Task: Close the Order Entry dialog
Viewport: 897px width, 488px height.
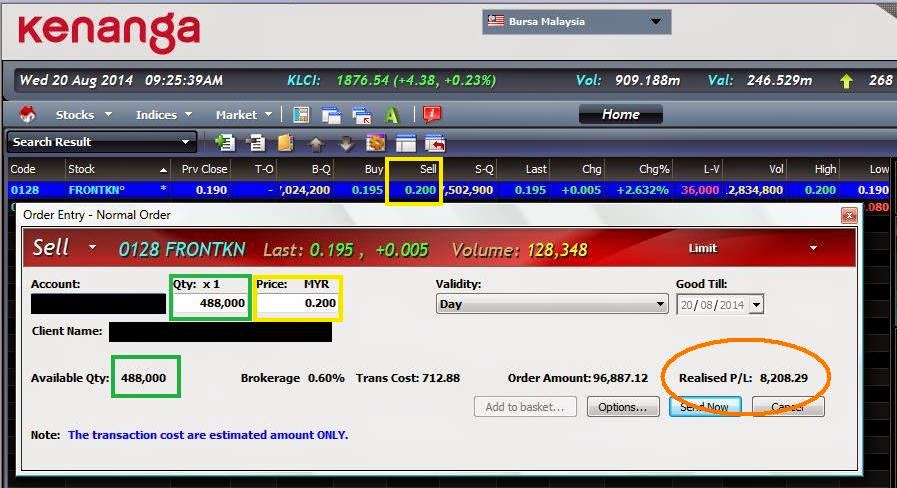Action: pyautogui.click(x=848, y=215)
